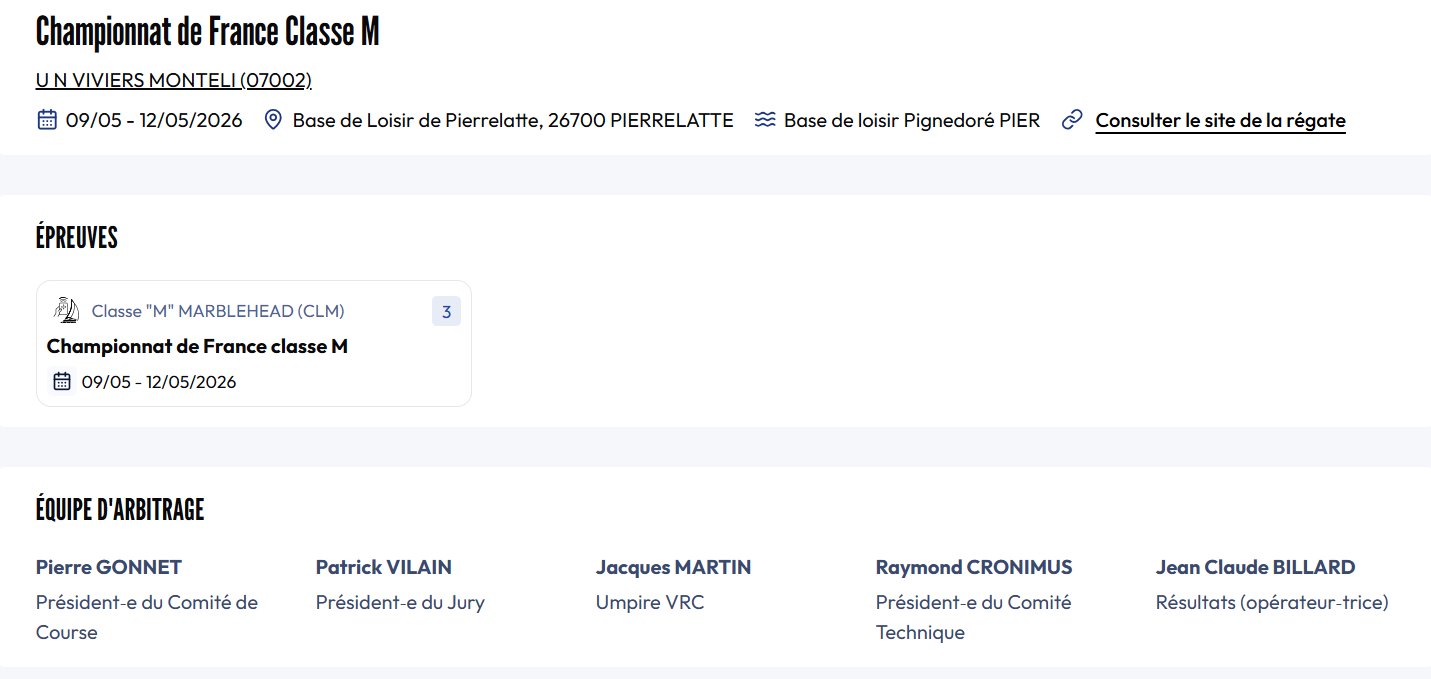Click the sailboat class icon in the épreuve card
The width and height of the screenshot is (1431, 679).
[66, 310]
